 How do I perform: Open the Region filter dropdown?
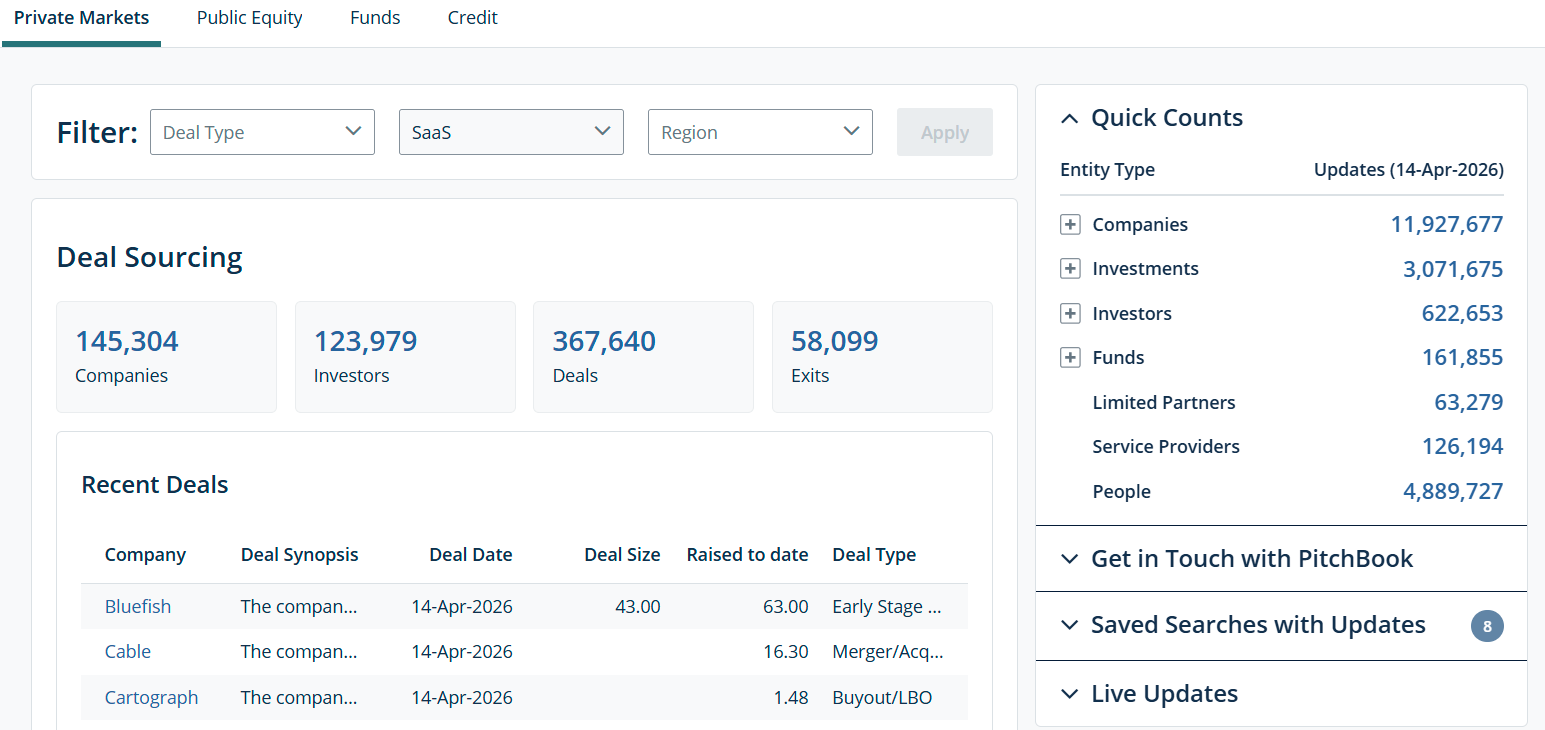click(760, 132)
